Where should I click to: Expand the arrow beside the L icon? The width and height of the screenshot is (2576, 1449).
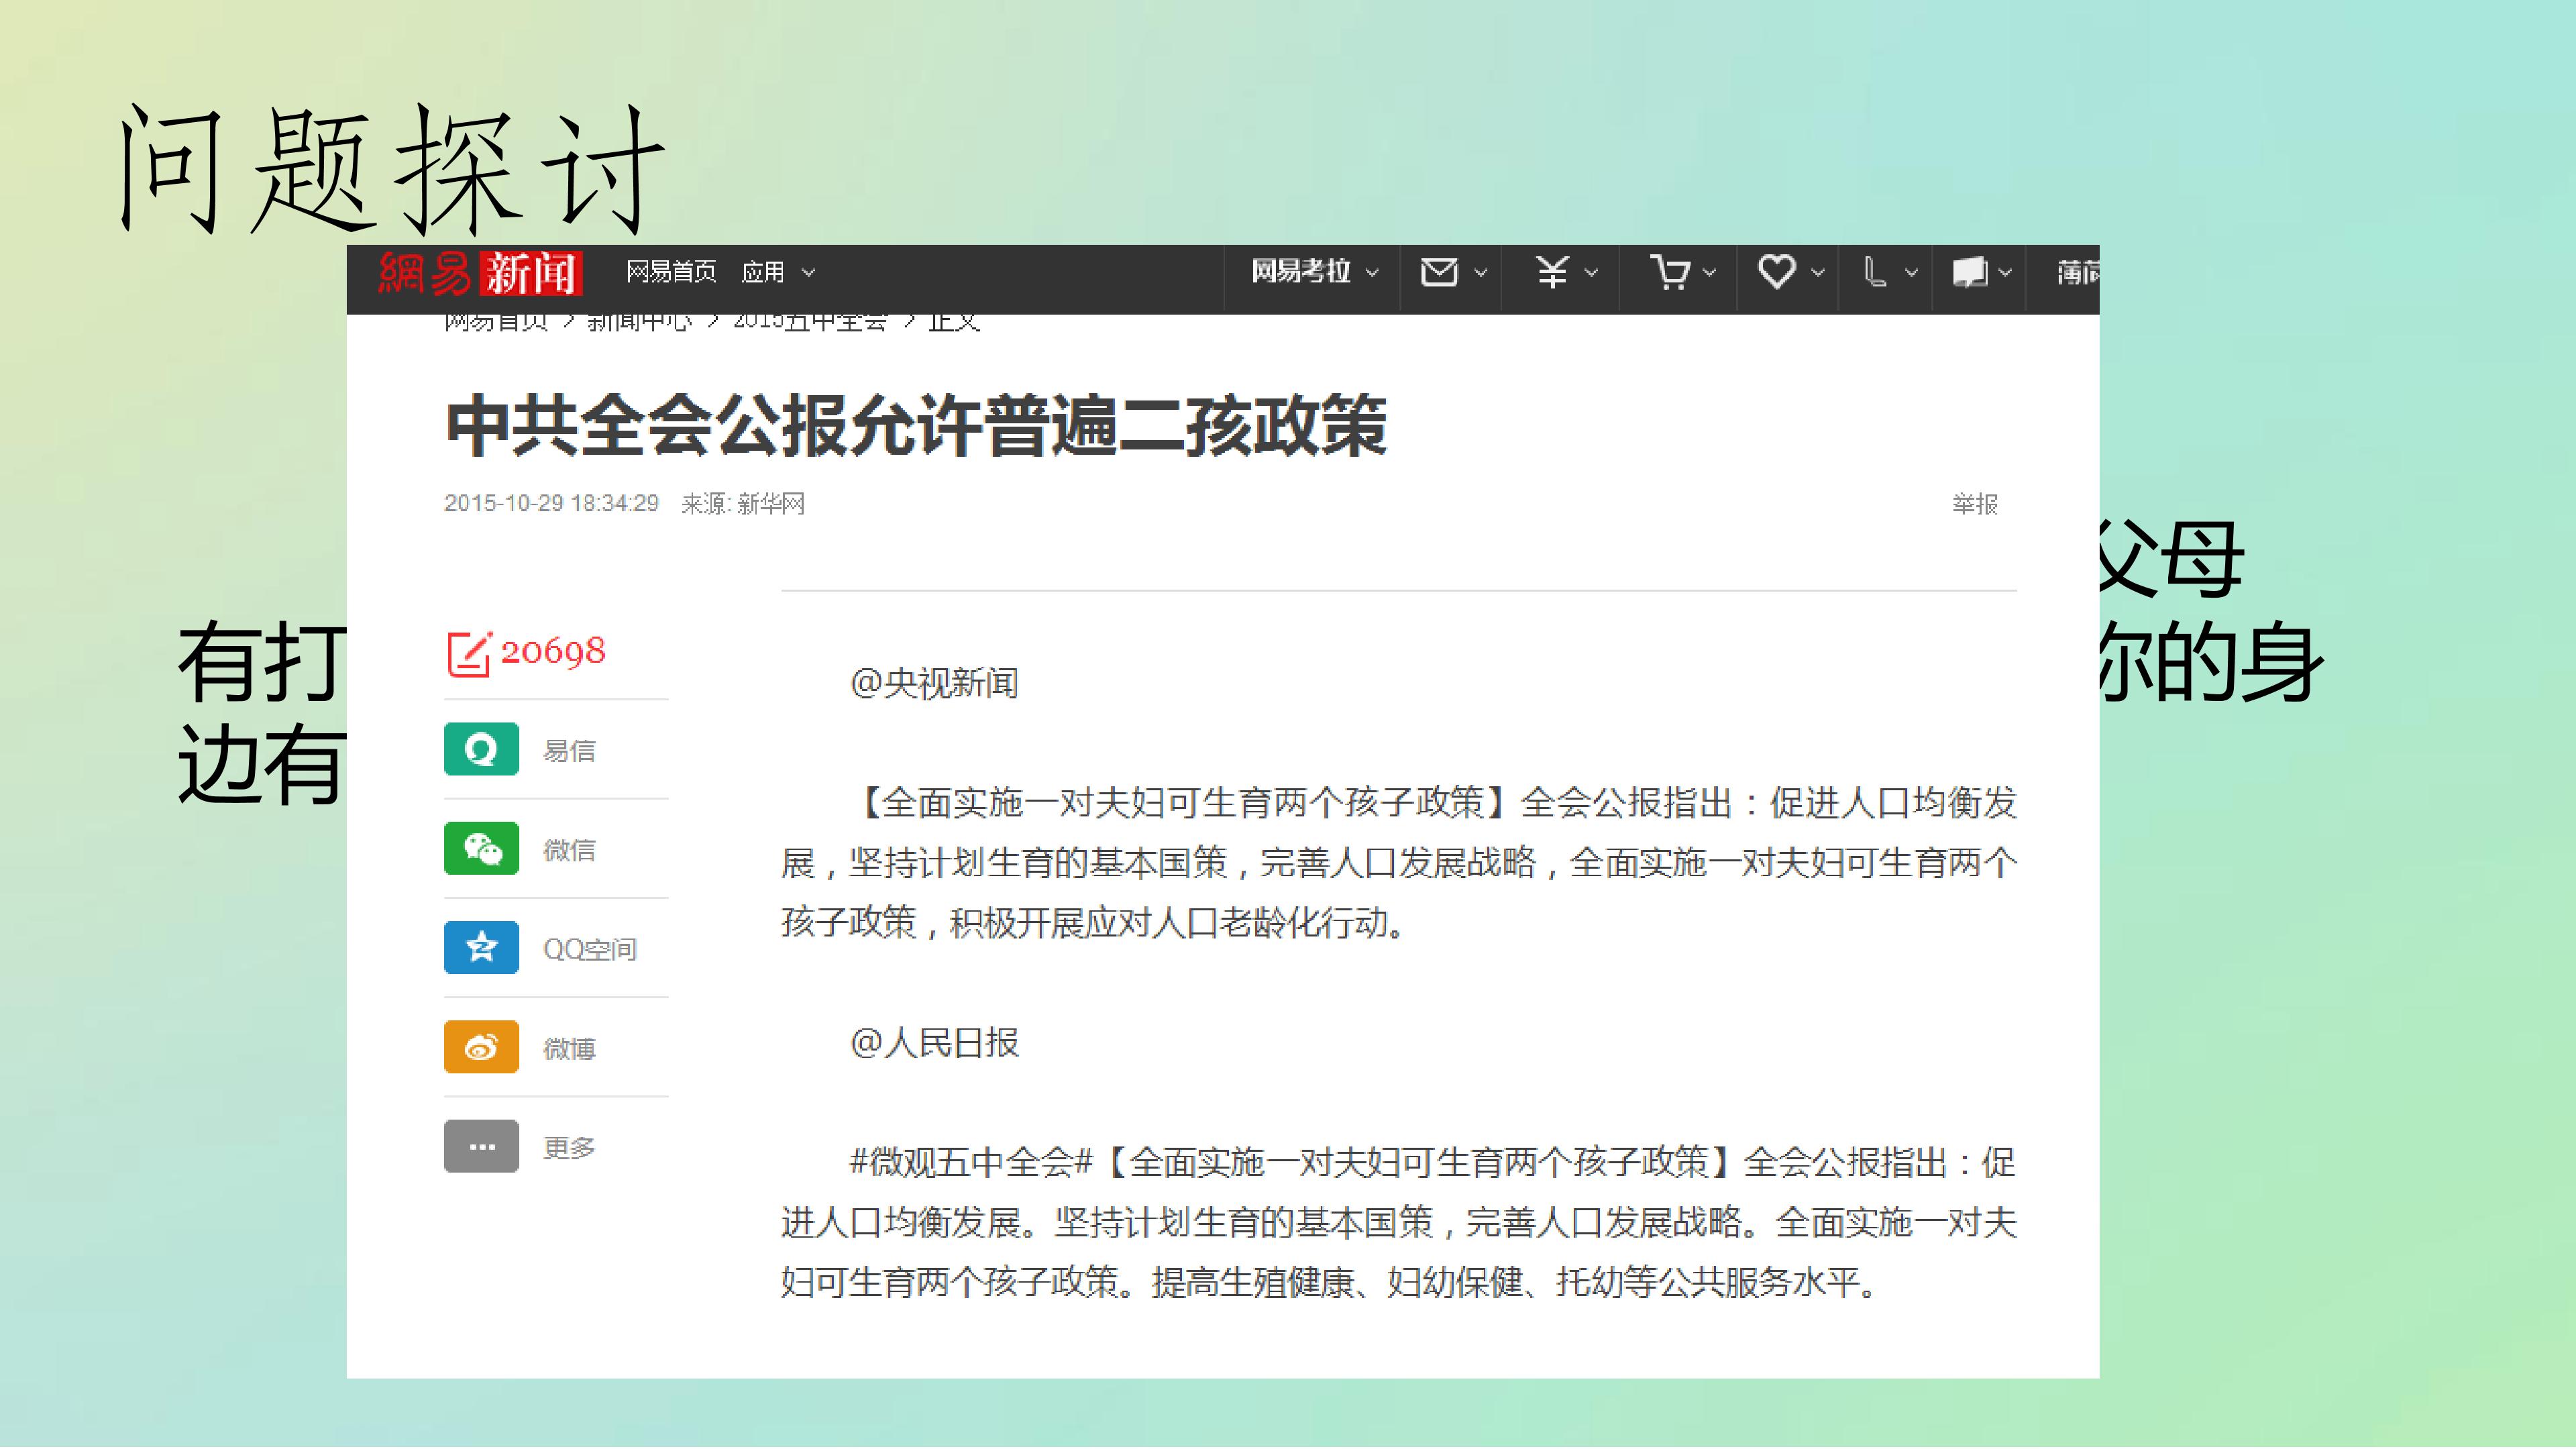point(1911,273)
